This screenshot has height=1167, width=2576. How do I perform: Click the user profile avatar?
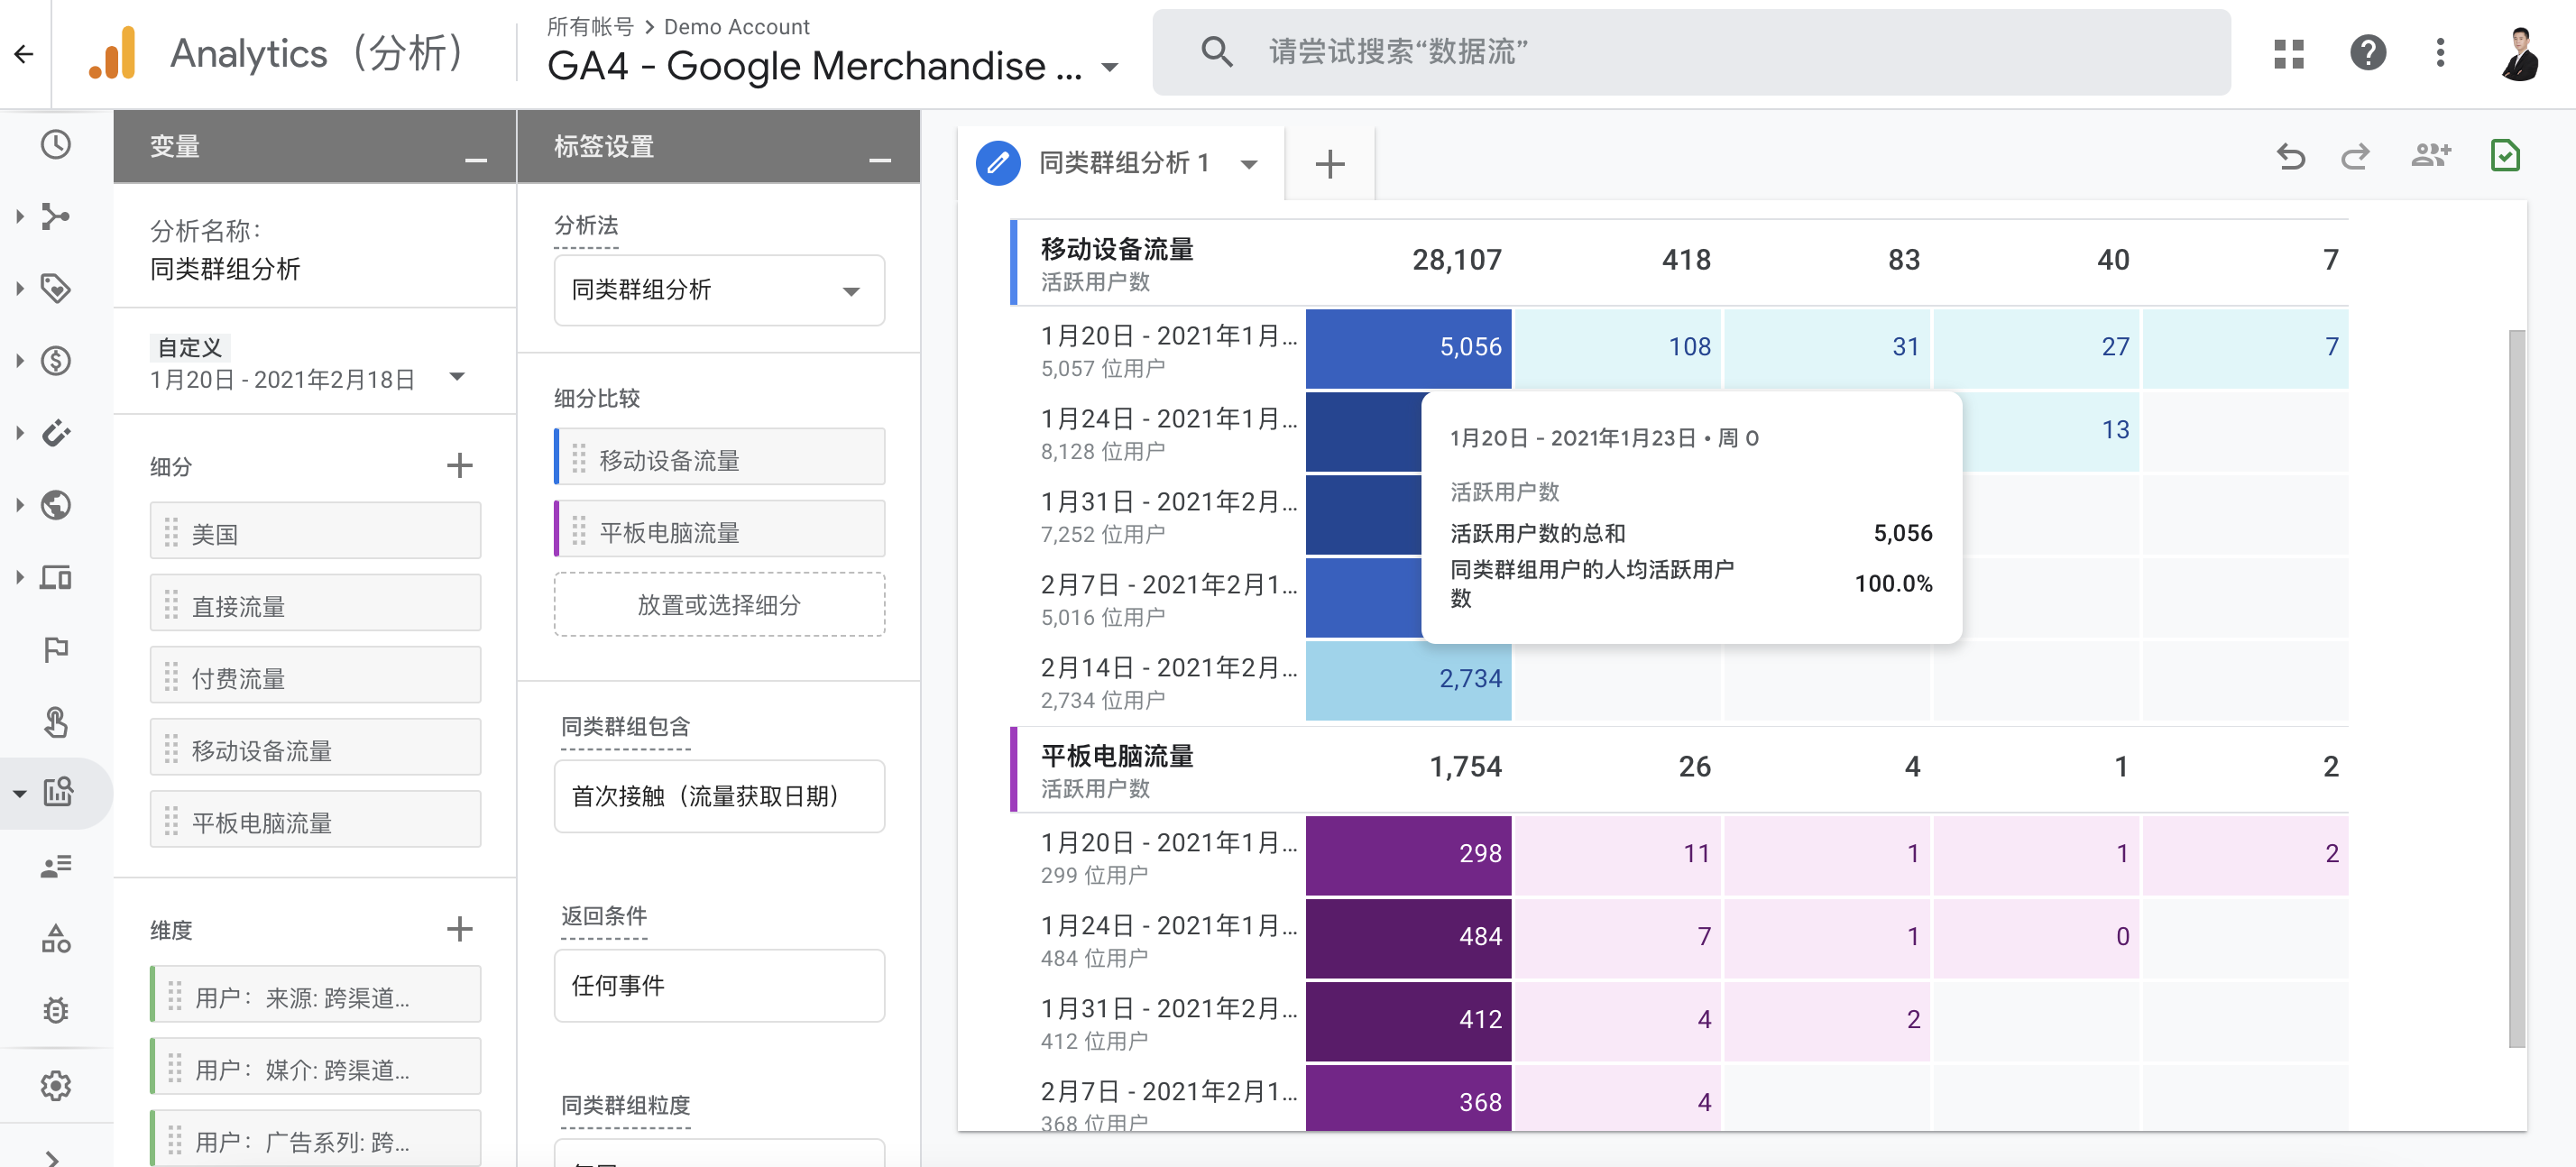point(2520,53)
